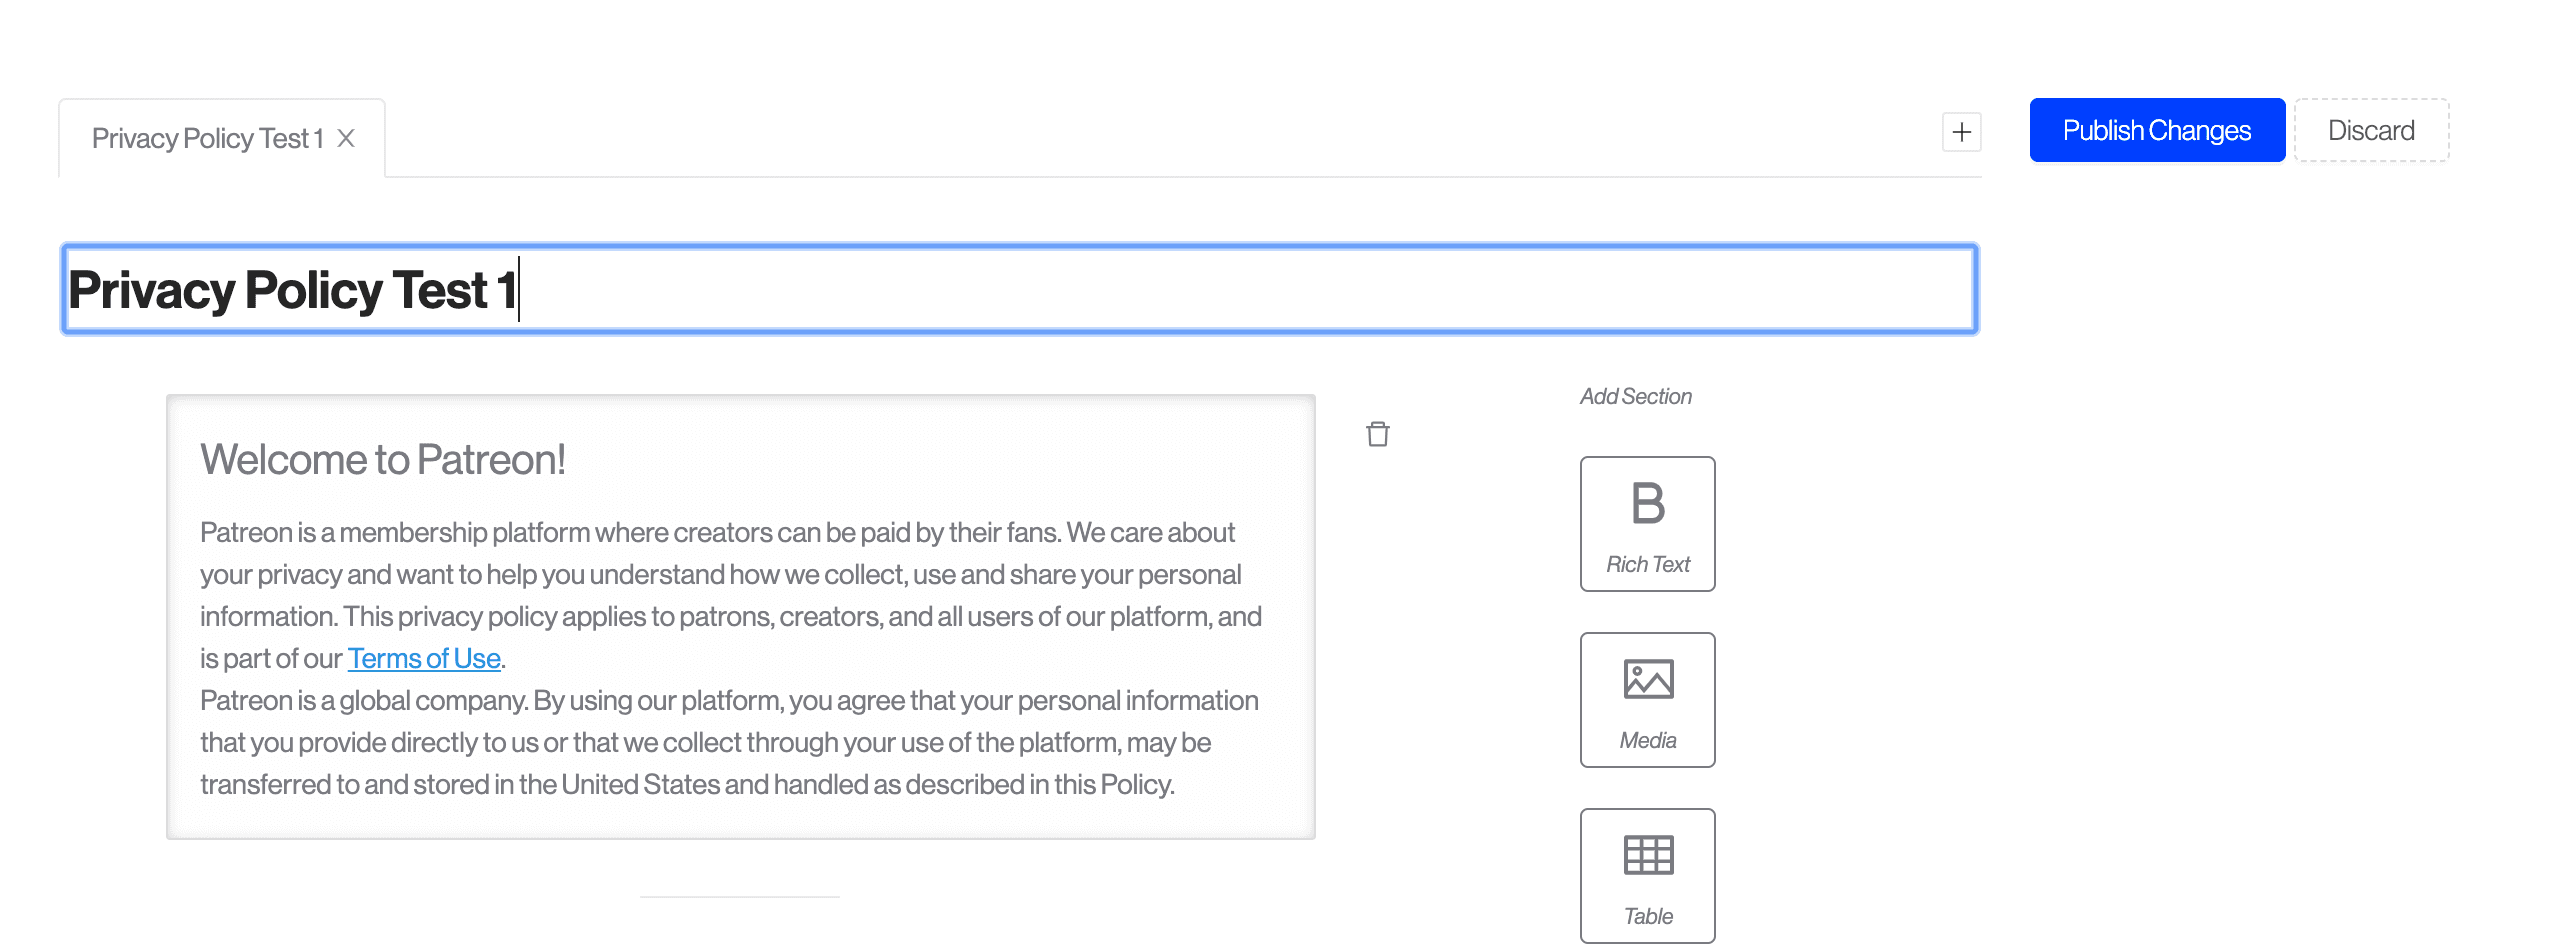Delete the Welcome section with trash icon
Screen dimensions: 2552x952
1377,434
